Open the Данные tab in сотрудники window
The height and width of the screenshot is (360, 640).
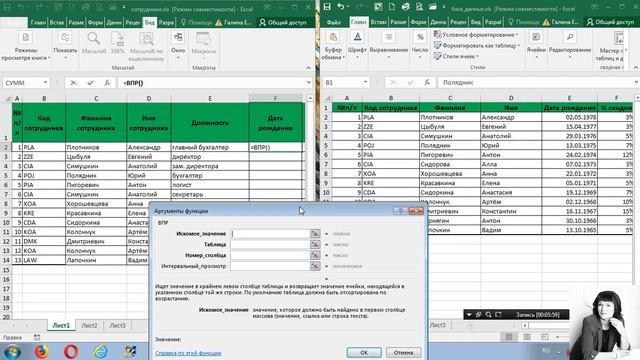[x=114, y=22]
